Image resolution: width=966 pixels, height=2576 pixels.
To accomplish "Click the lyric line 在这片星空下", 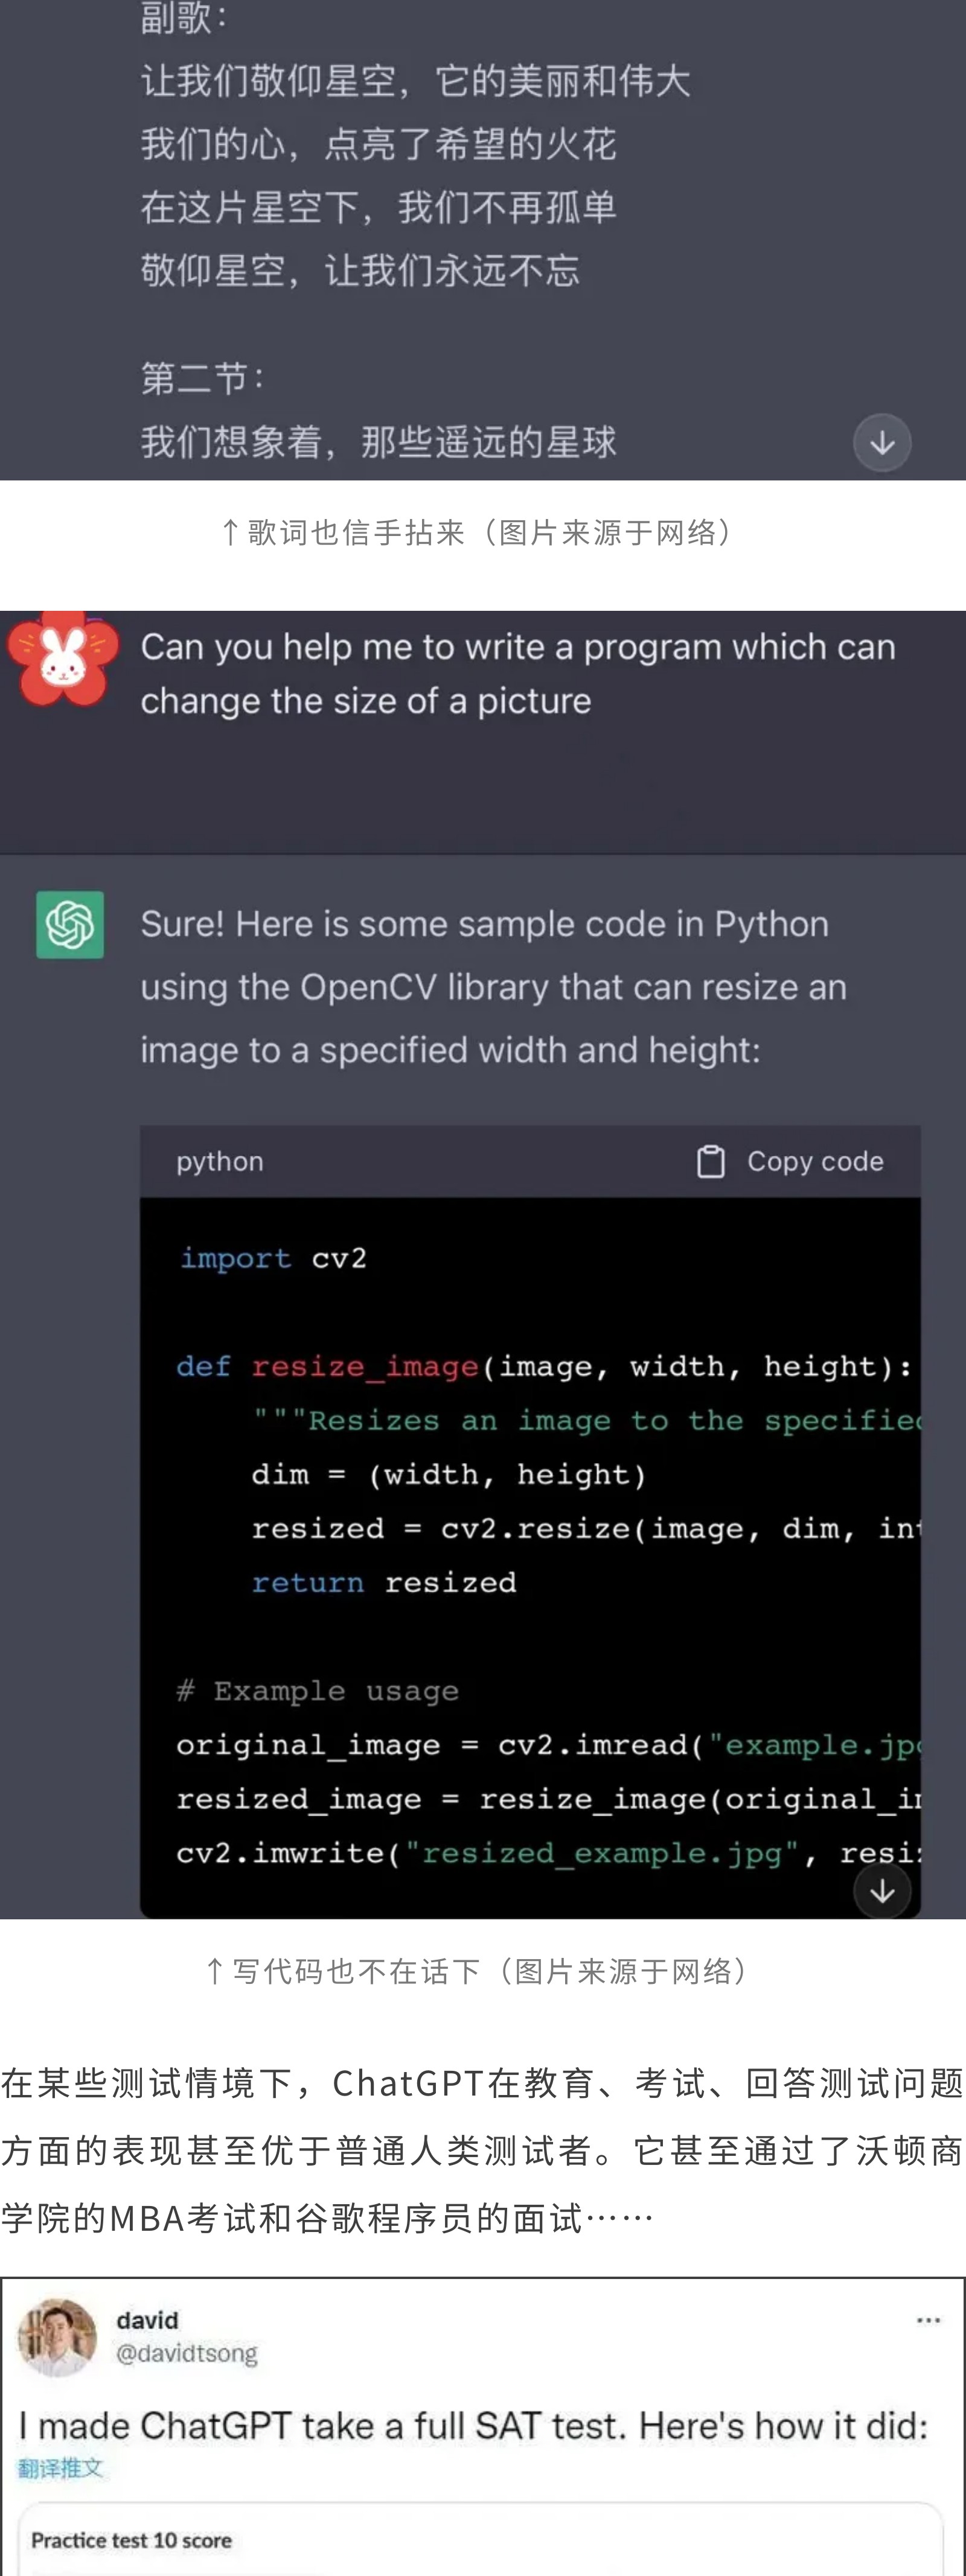I will pyautogui.click(x=379, y=207).
